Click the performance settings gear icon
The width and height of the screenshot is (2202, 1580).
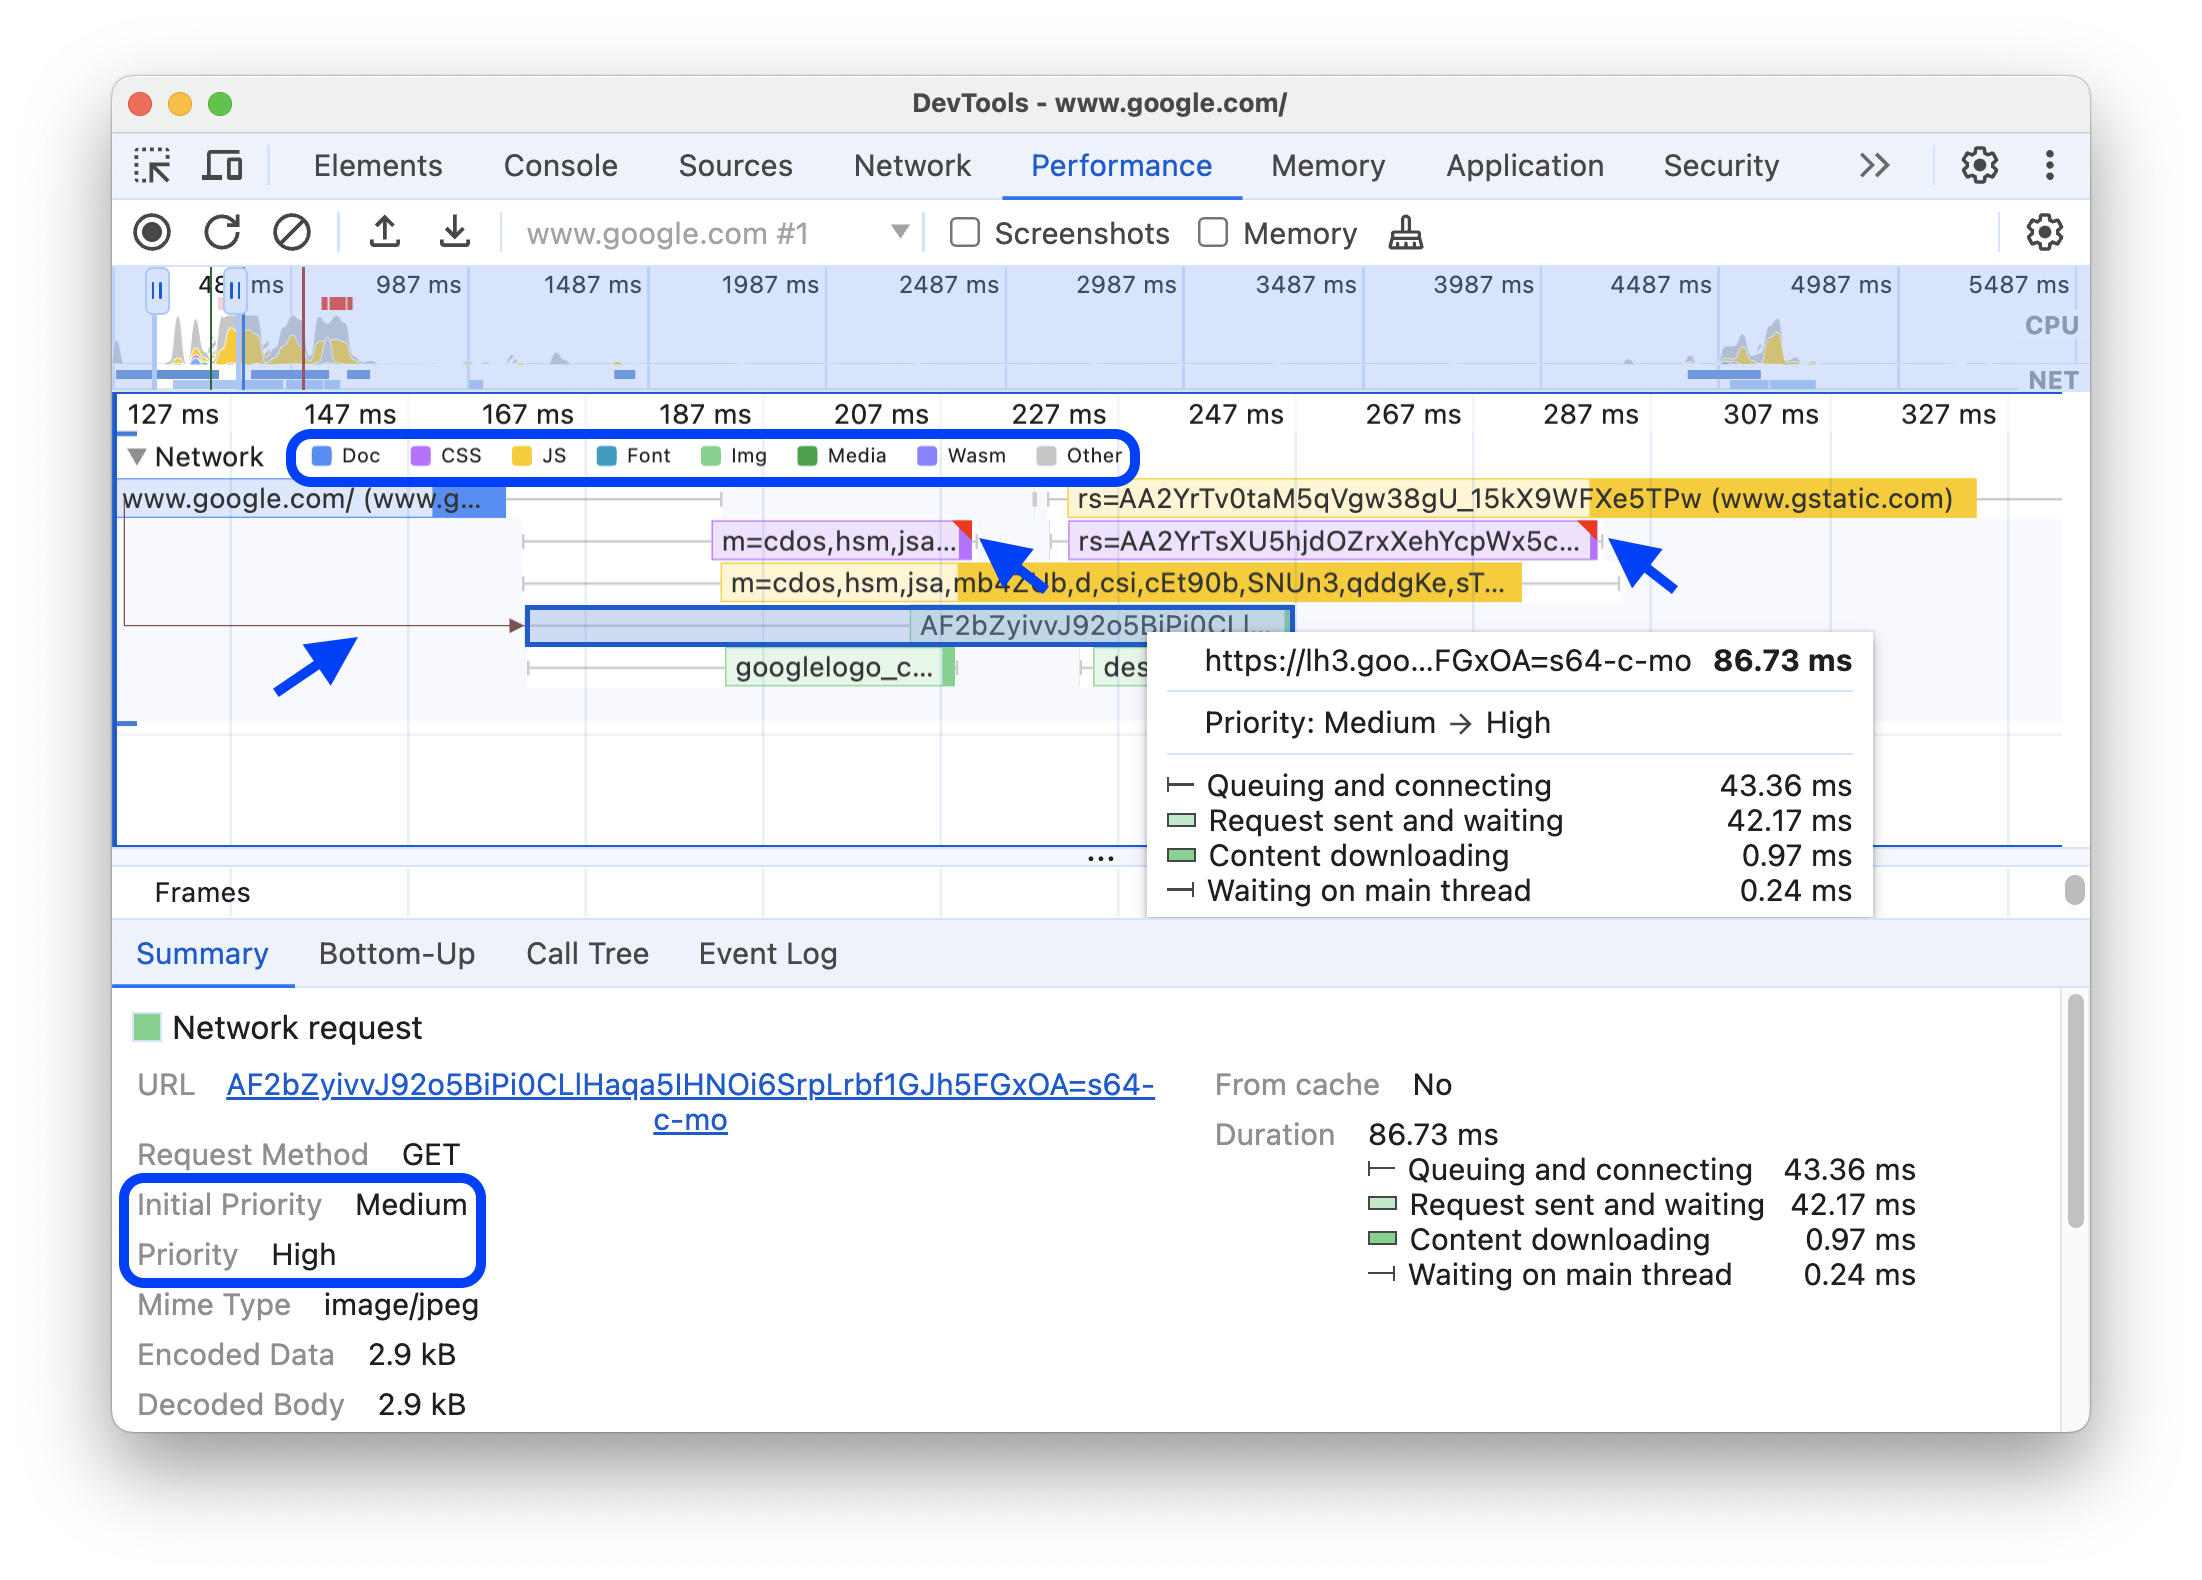coord(2043,231)
